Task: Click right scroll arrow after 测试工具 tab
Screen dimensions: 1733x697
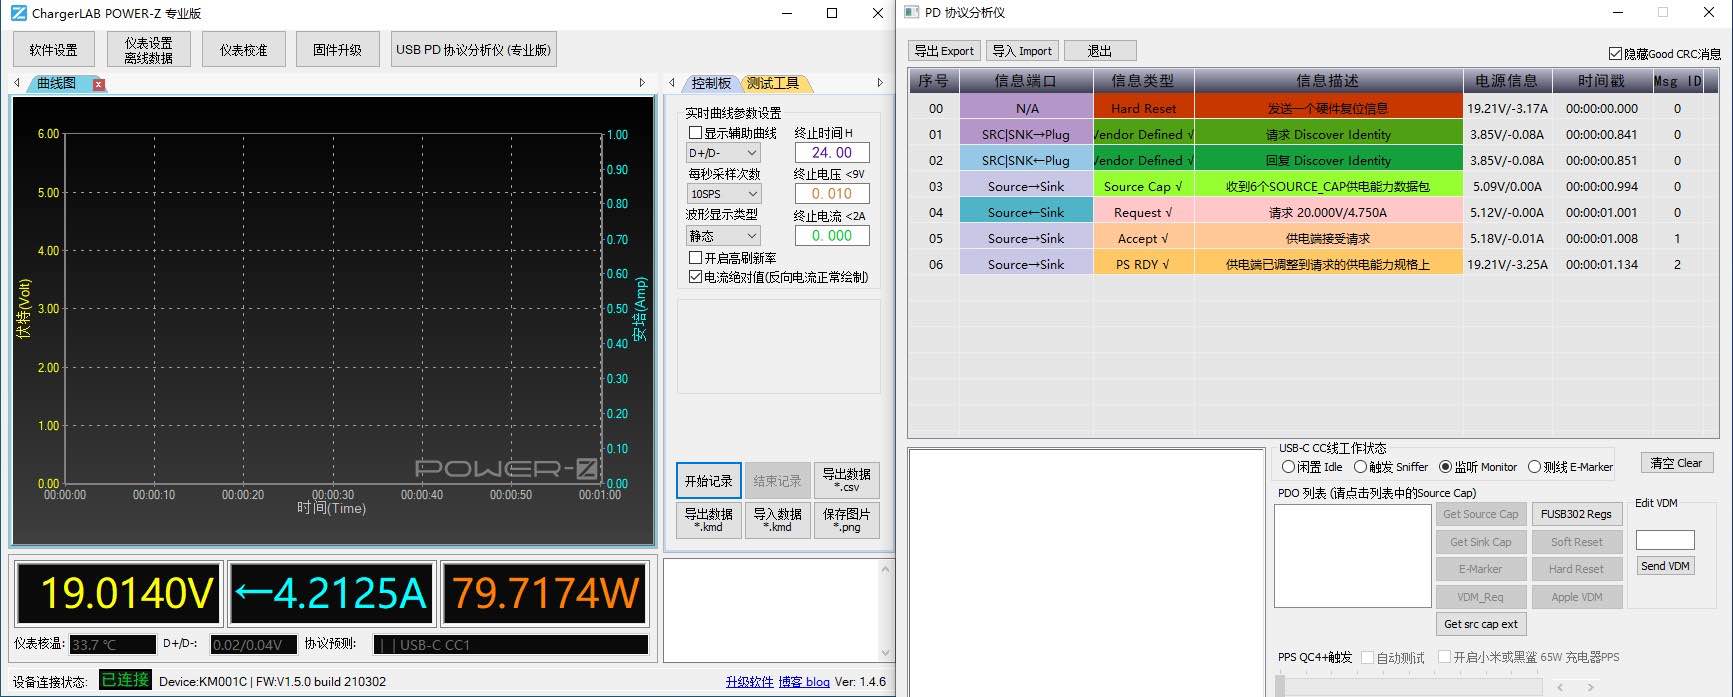Action: tap(880, 83)
